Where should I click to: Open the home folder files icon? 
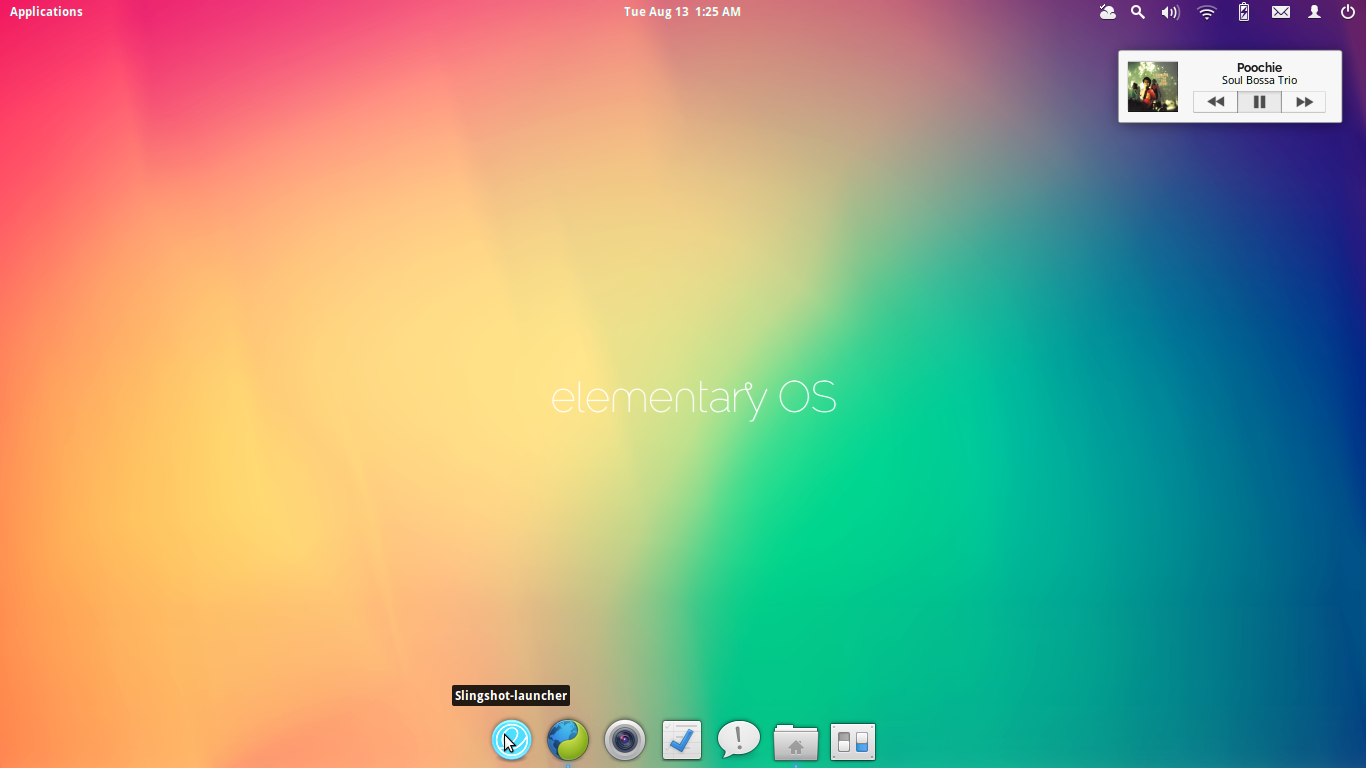(796, 742)
